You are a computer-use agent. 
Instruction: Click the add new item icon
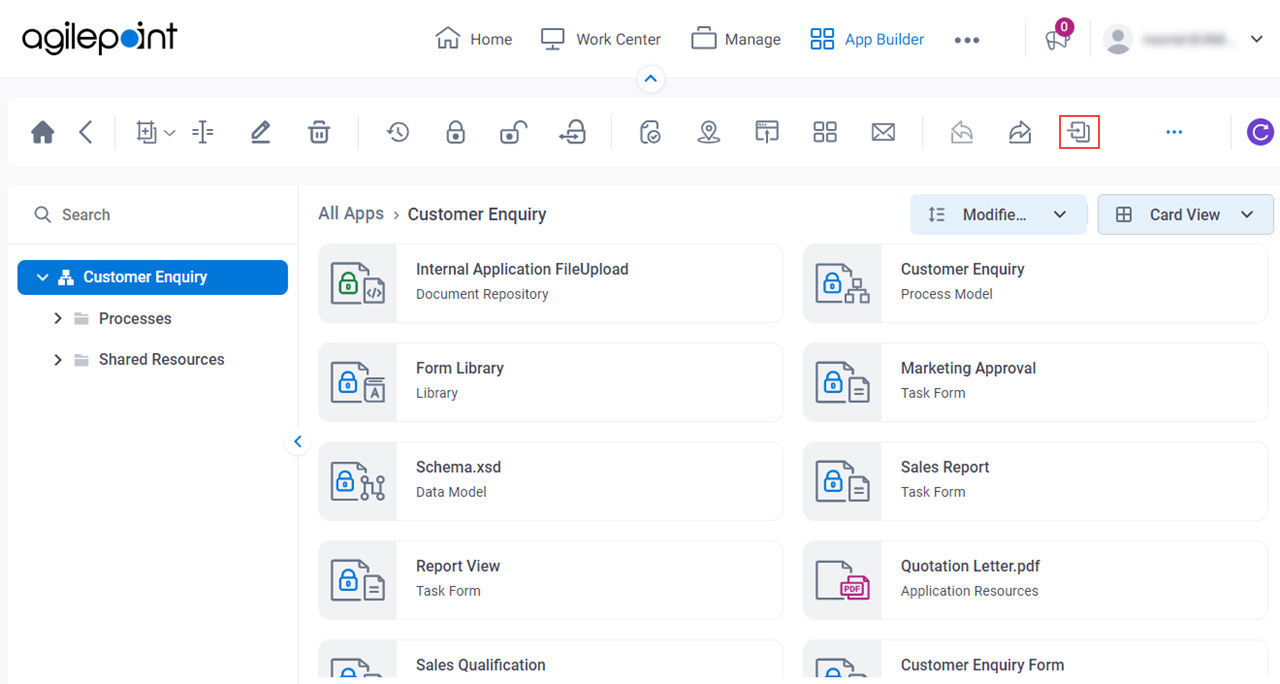(147, 132)
